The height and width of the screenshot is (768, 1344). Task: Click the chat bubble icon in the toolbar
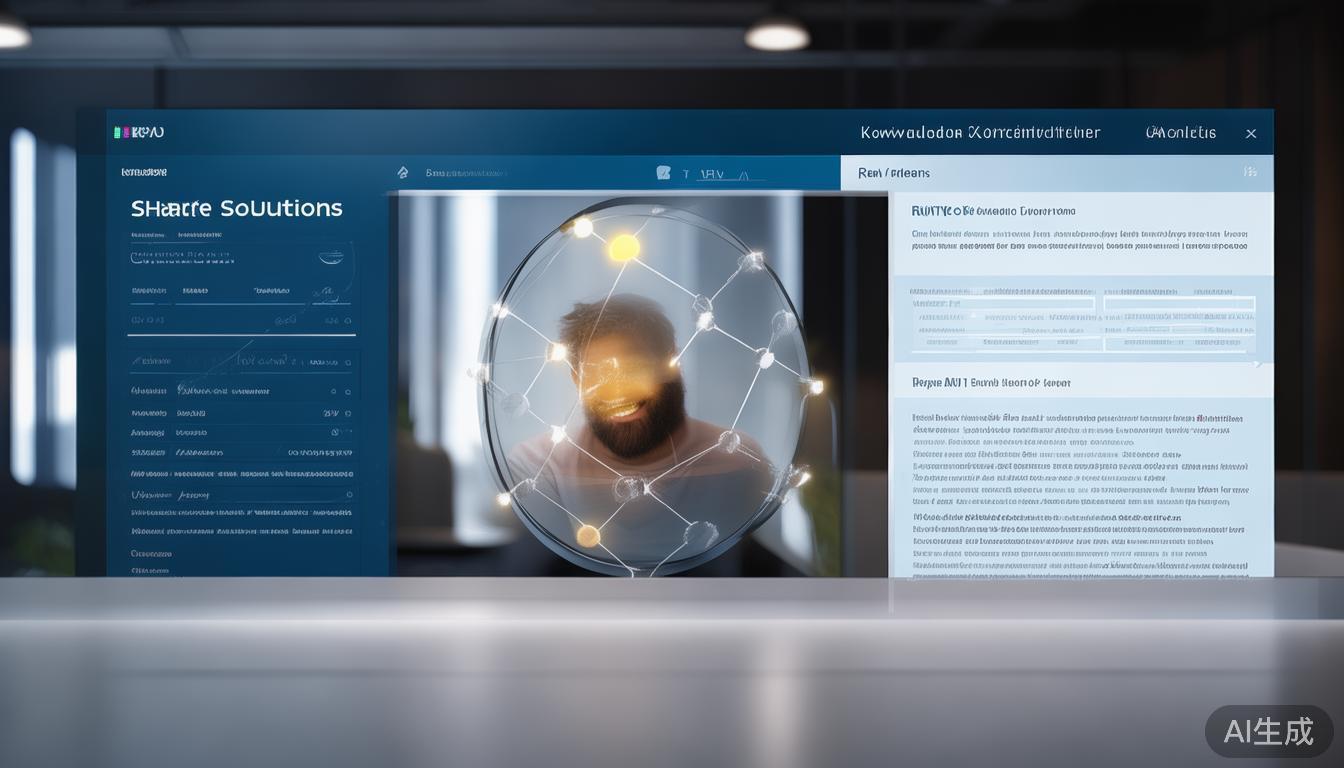click(x=663, y=173)
